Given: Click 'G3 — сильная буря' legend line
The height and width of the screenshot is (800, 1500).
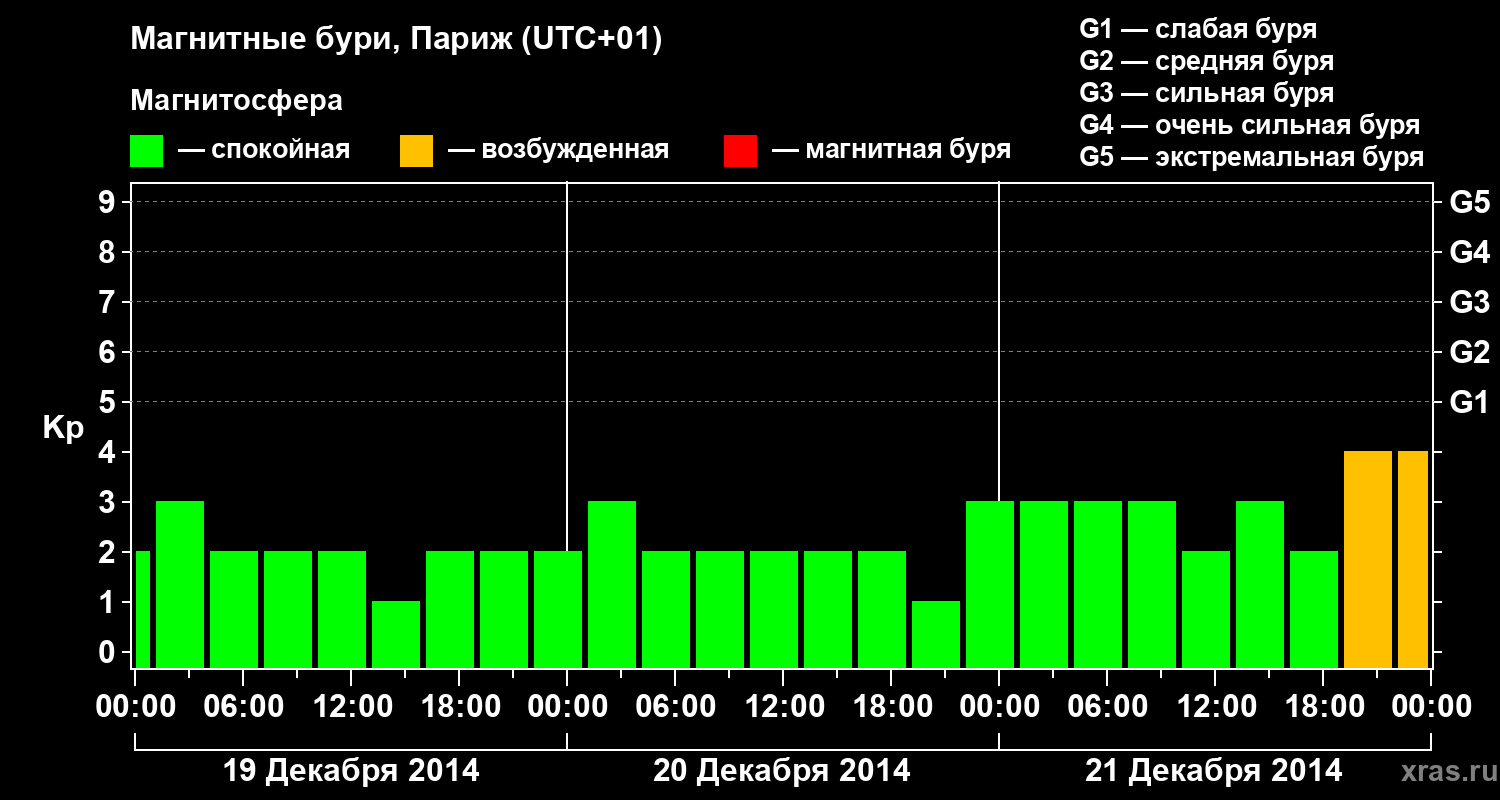Looking at the screenshot, I should pyautogui.click(x=1207, y=93).
